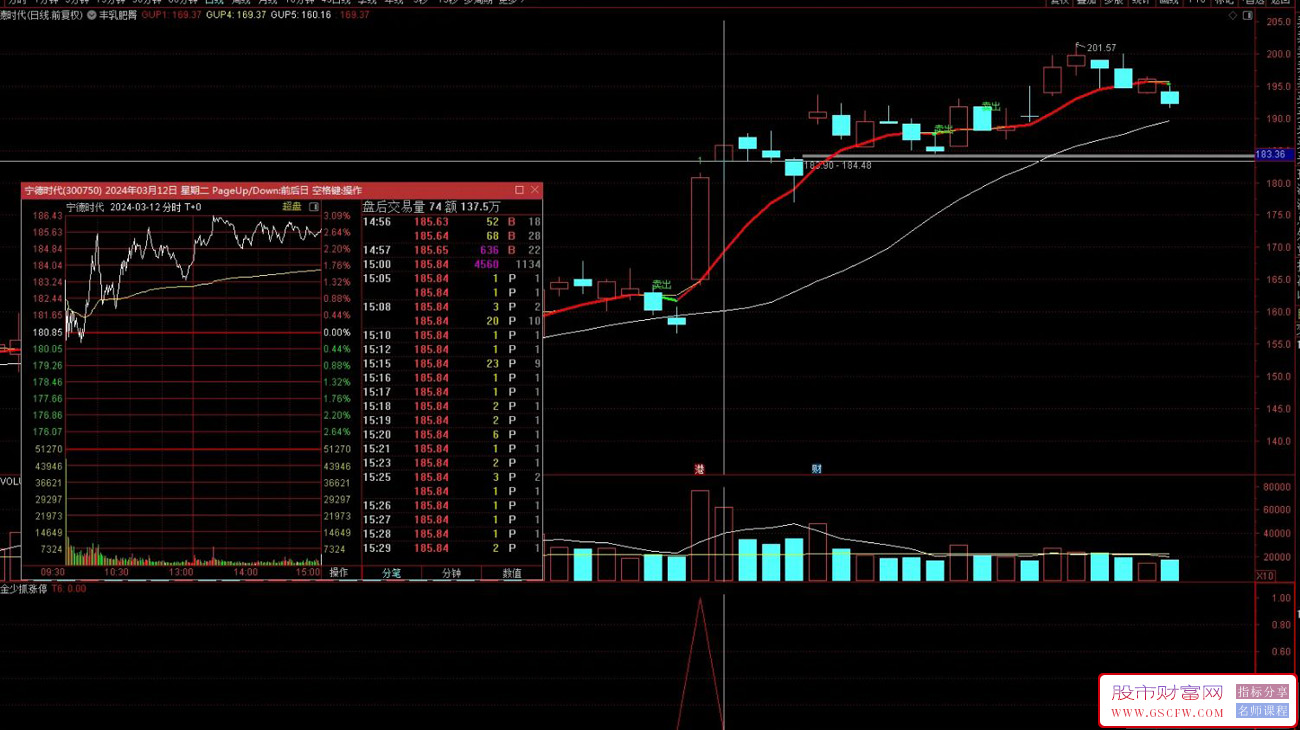The width and height of the screenshot is (1300, 730).
Task: Click the 丰乳肥臀 indicator name
Action: (118, 16)
